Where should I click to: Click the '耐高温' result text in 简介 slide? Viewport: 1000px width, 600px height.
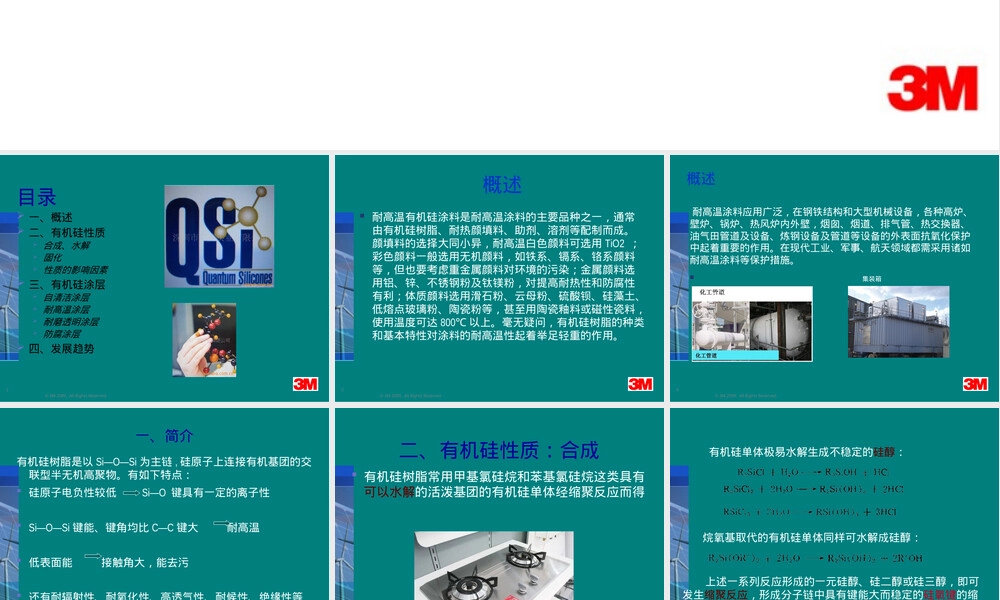click(x=243, y=527)
